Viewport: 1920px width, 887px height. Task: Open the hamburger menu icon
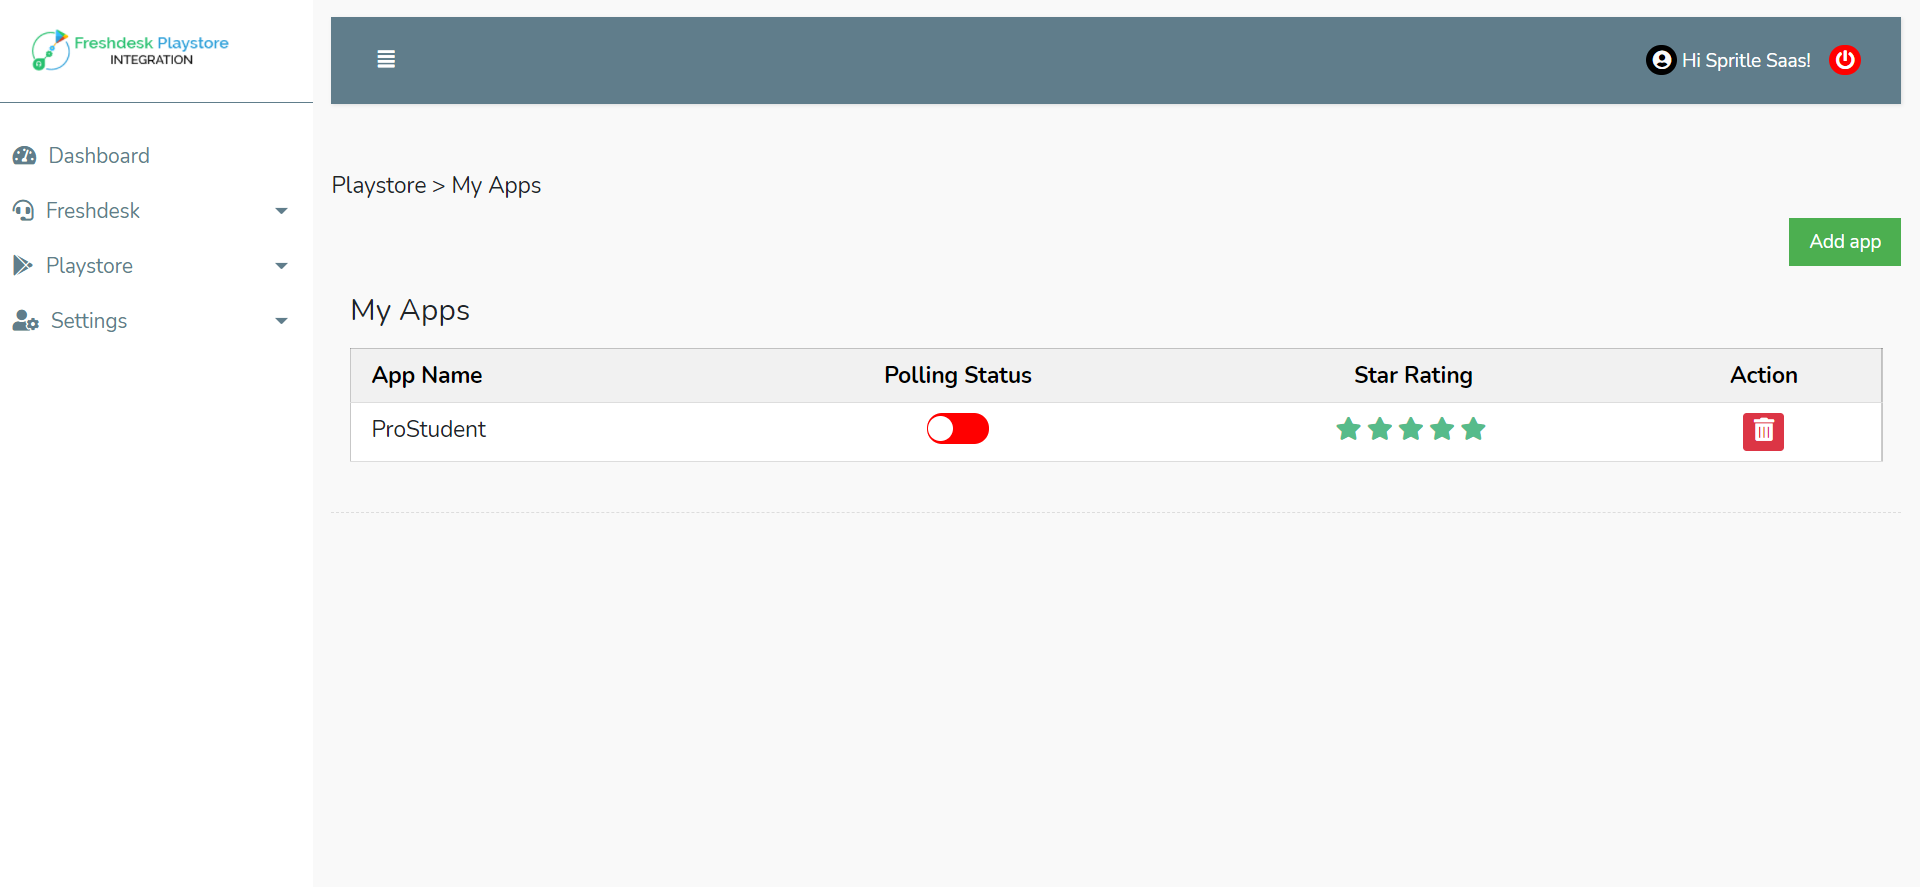(x=386, y=59)
